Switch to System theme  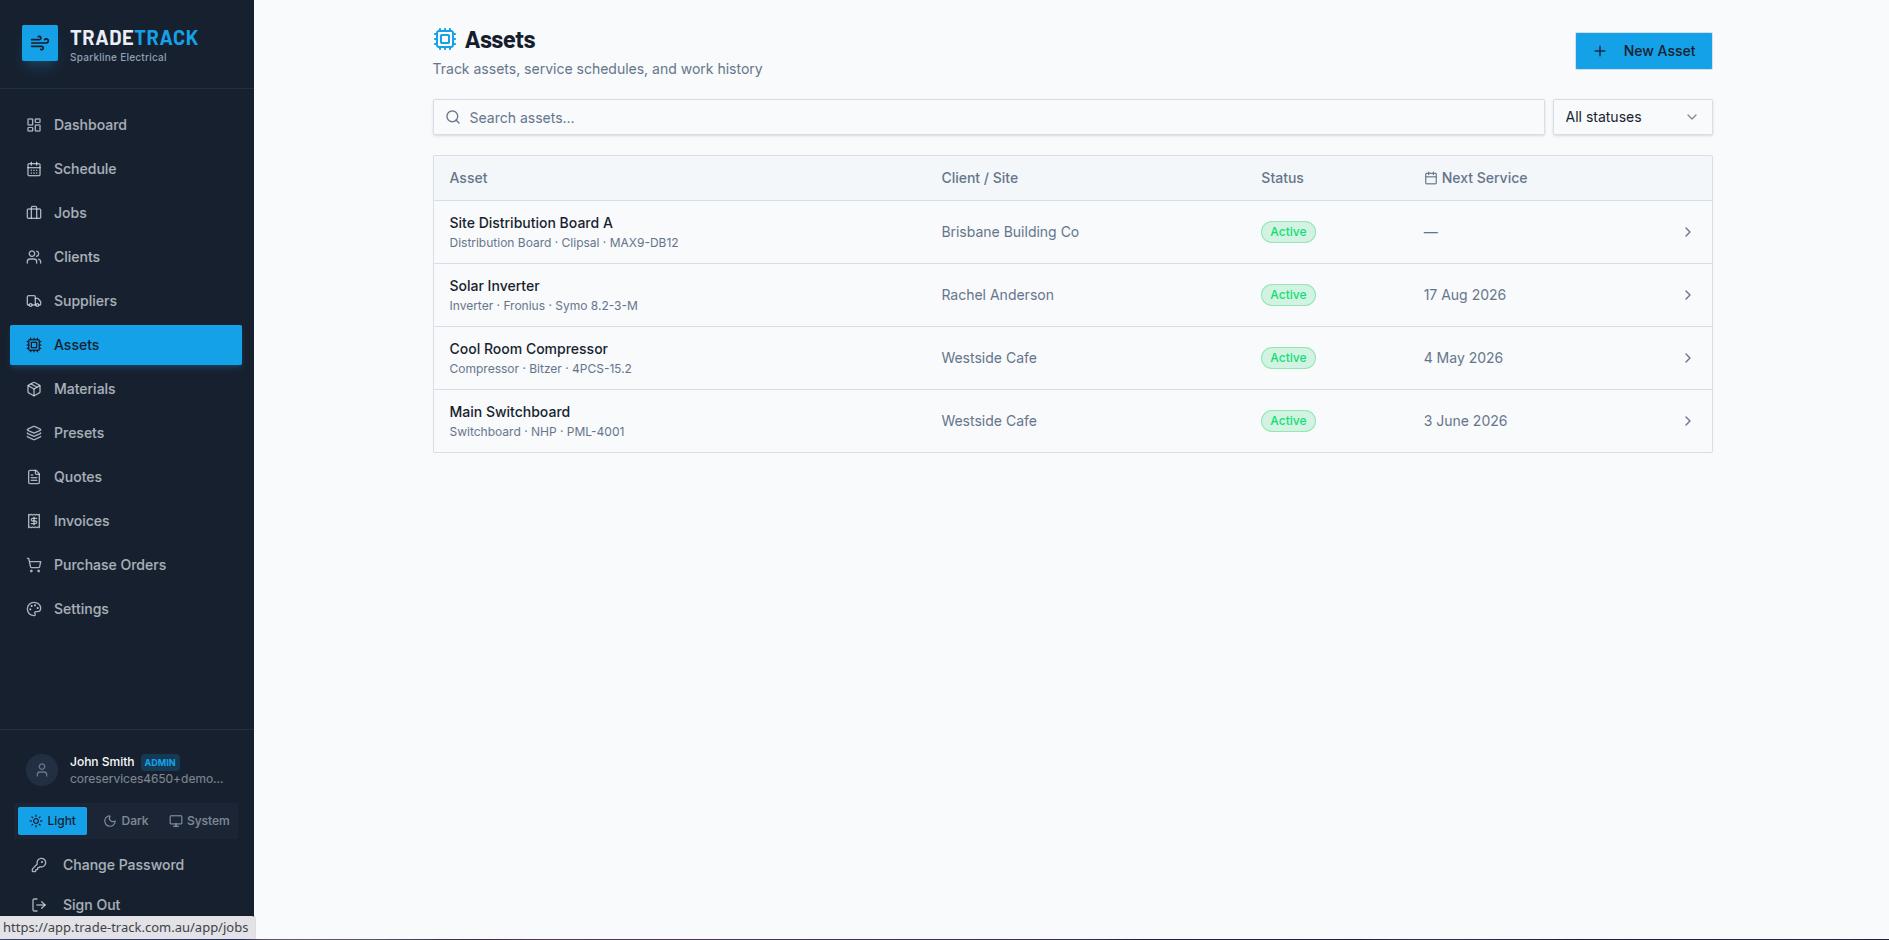199,821
